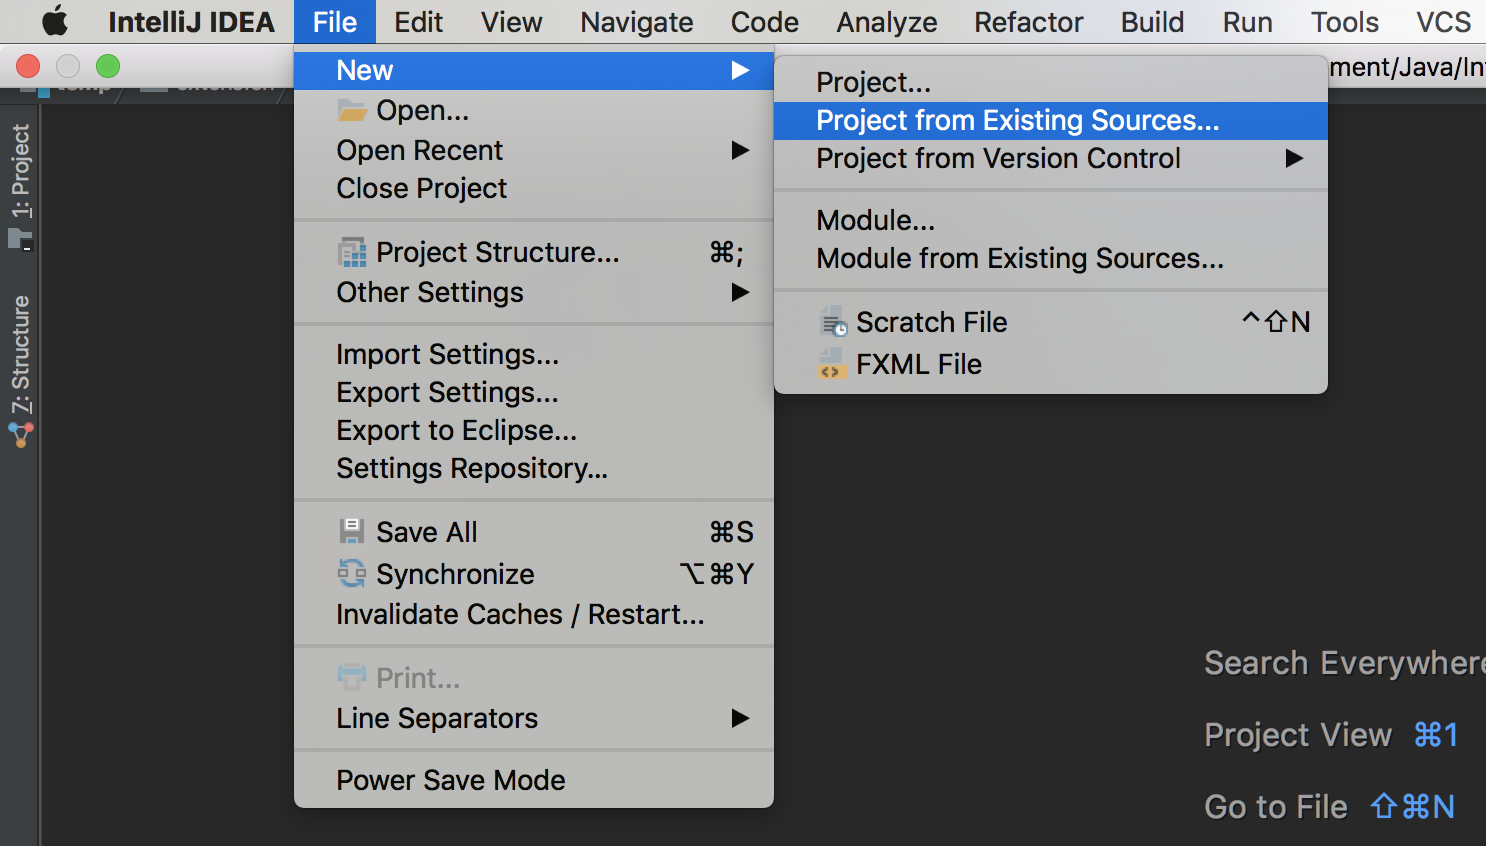1486x846 pixels.
Task: Expand the New submenu arrow
Action: (740, 70)
